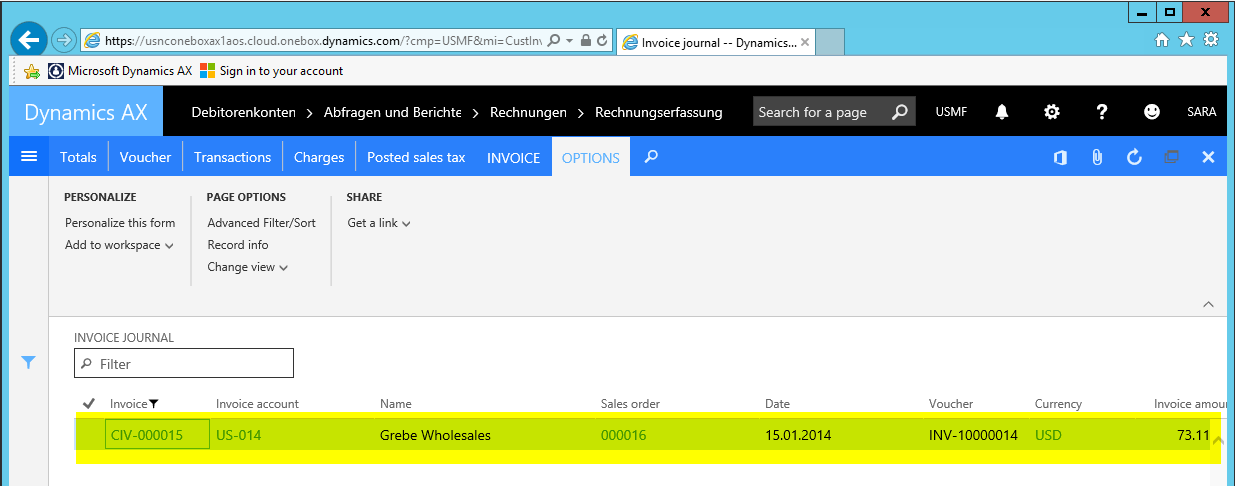Click the action pane search magnifier
The width and height of the screenshot is (1235, 486).
tap(651, 157)
